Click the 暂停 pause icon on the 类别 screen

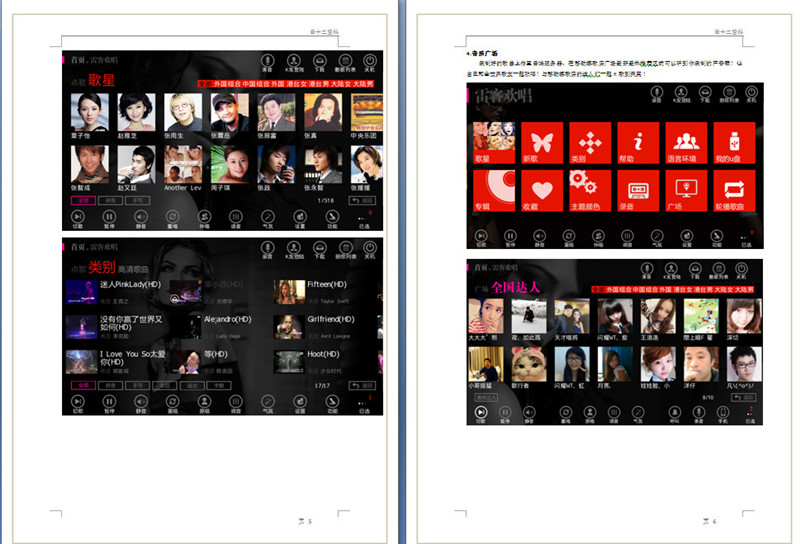109,404
